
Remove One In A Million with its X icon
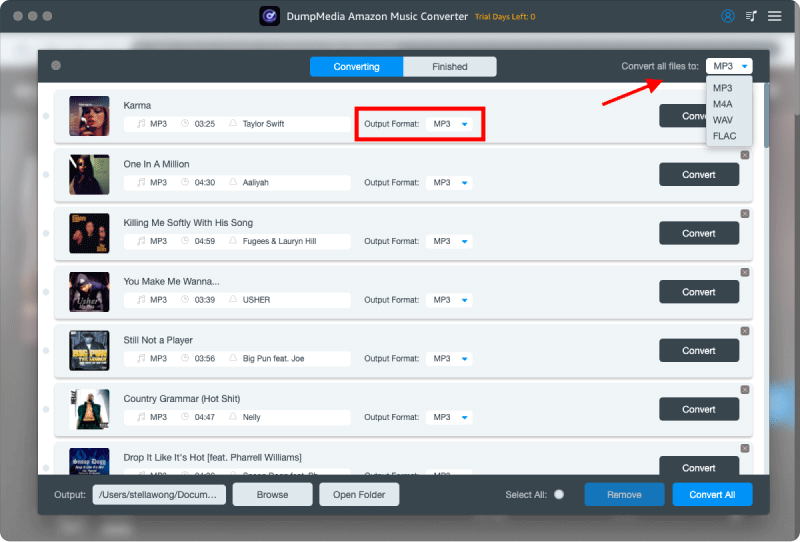point(745,155)
